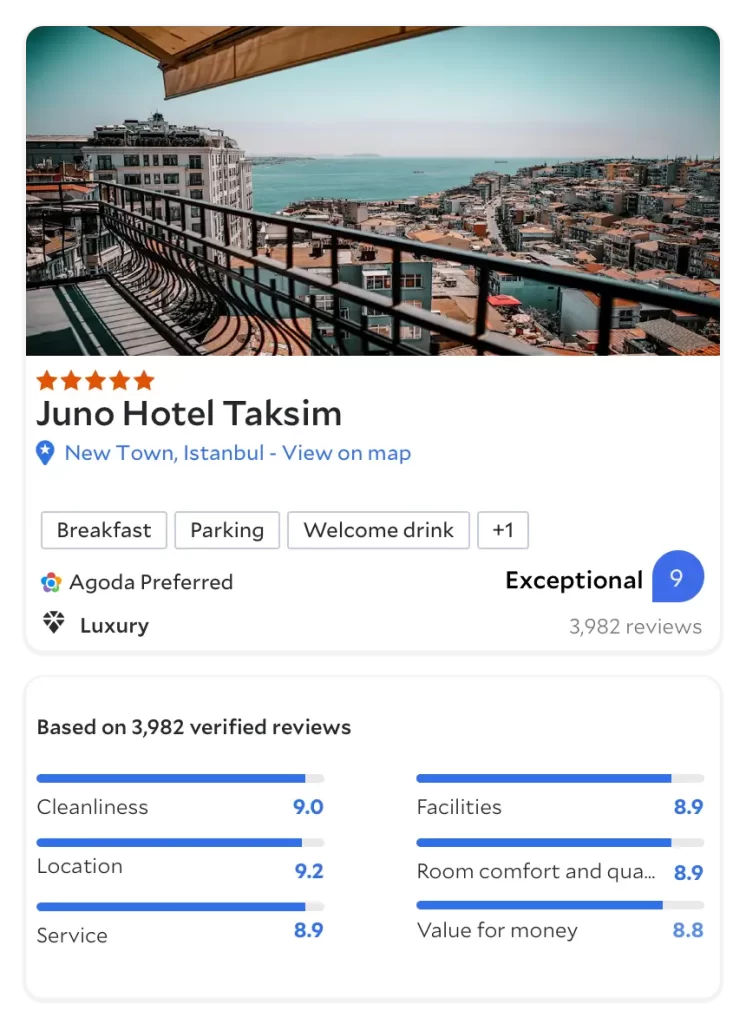
Task: Click the Exceptional rating label
Action: 573,580
